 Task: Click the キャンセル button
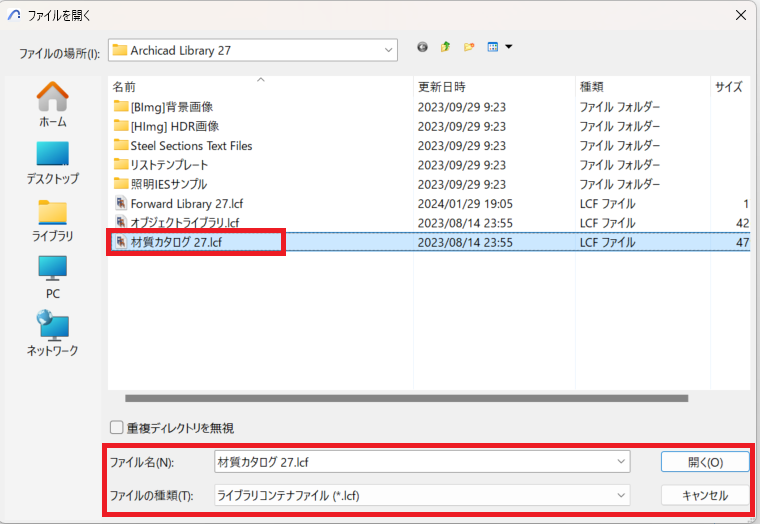(705, 495)
